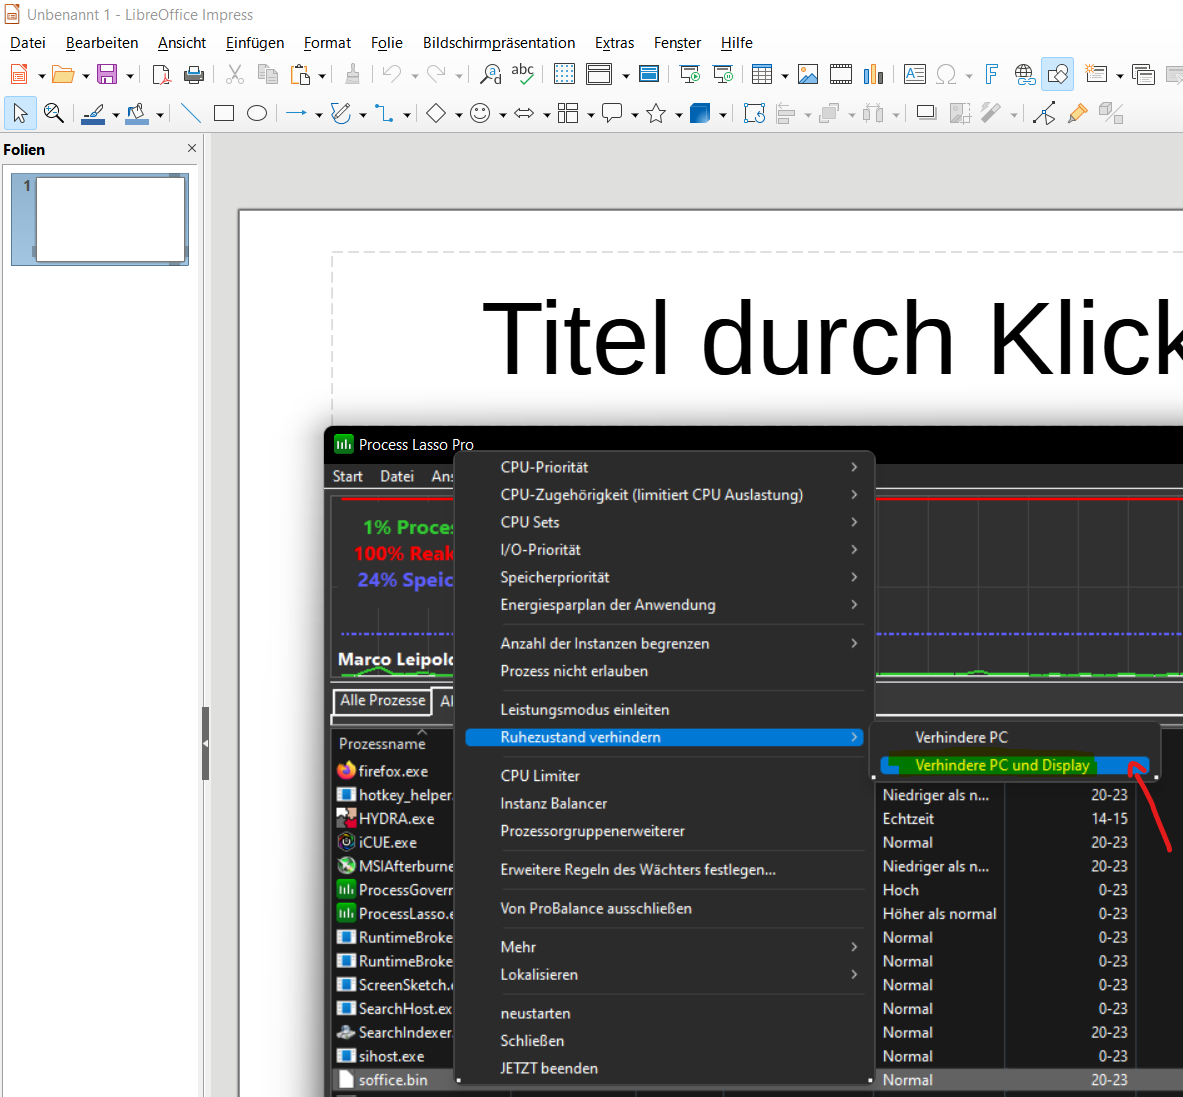
Task: Pick the Insert Line tool
Action: tap(191, 113)
